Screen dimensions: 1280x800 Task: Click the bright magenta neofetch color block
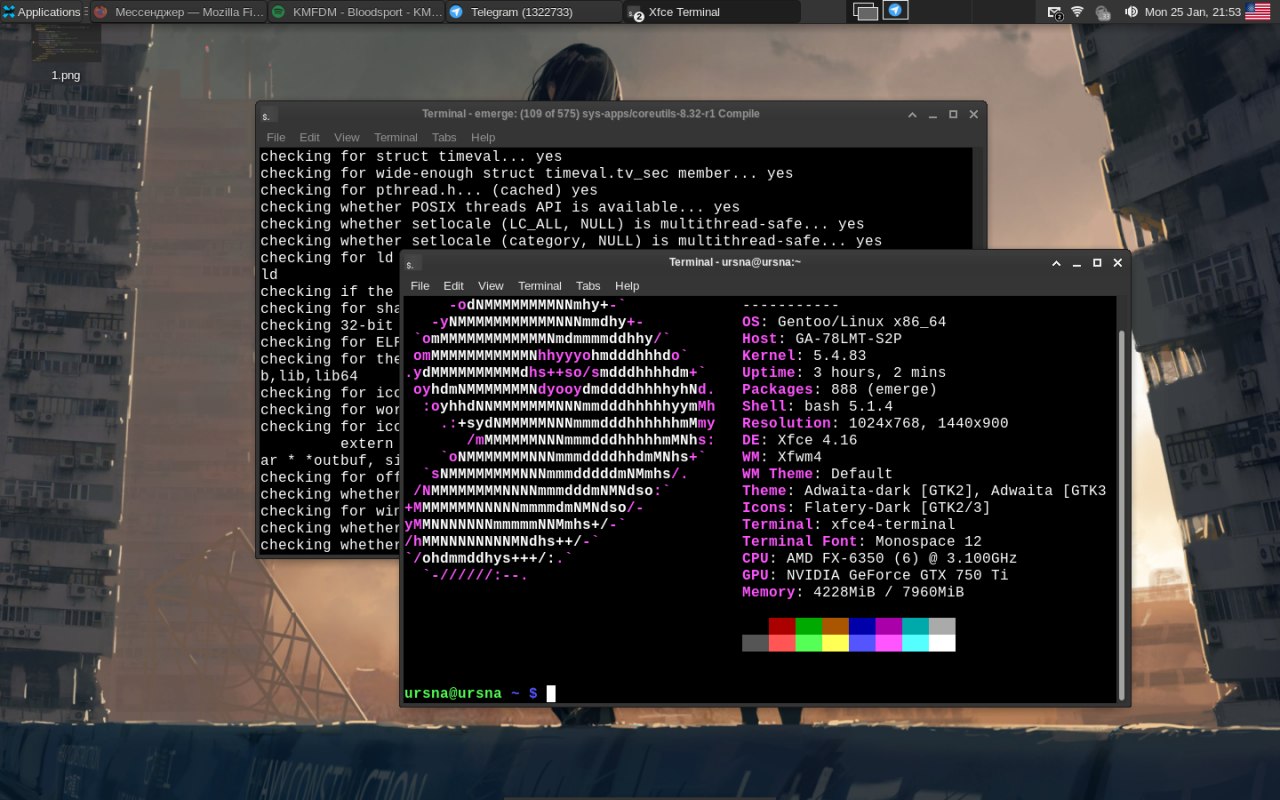tap(888, 643)
